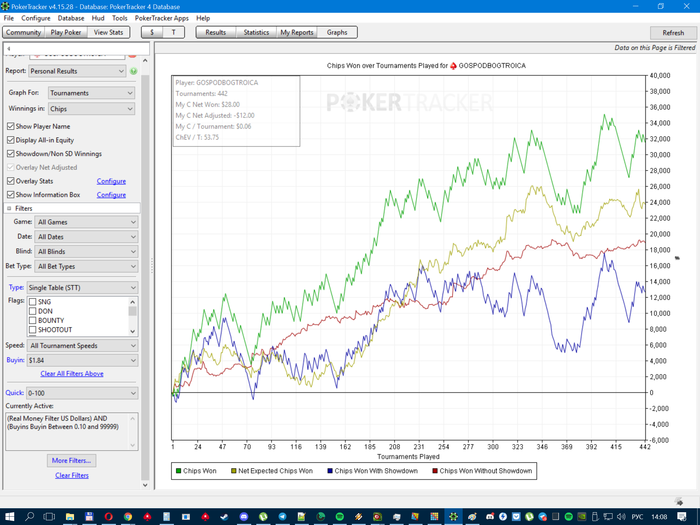Open the Database menu
Image resolution: width=700 pixels, height=525 pixels.
pos(71,18)
